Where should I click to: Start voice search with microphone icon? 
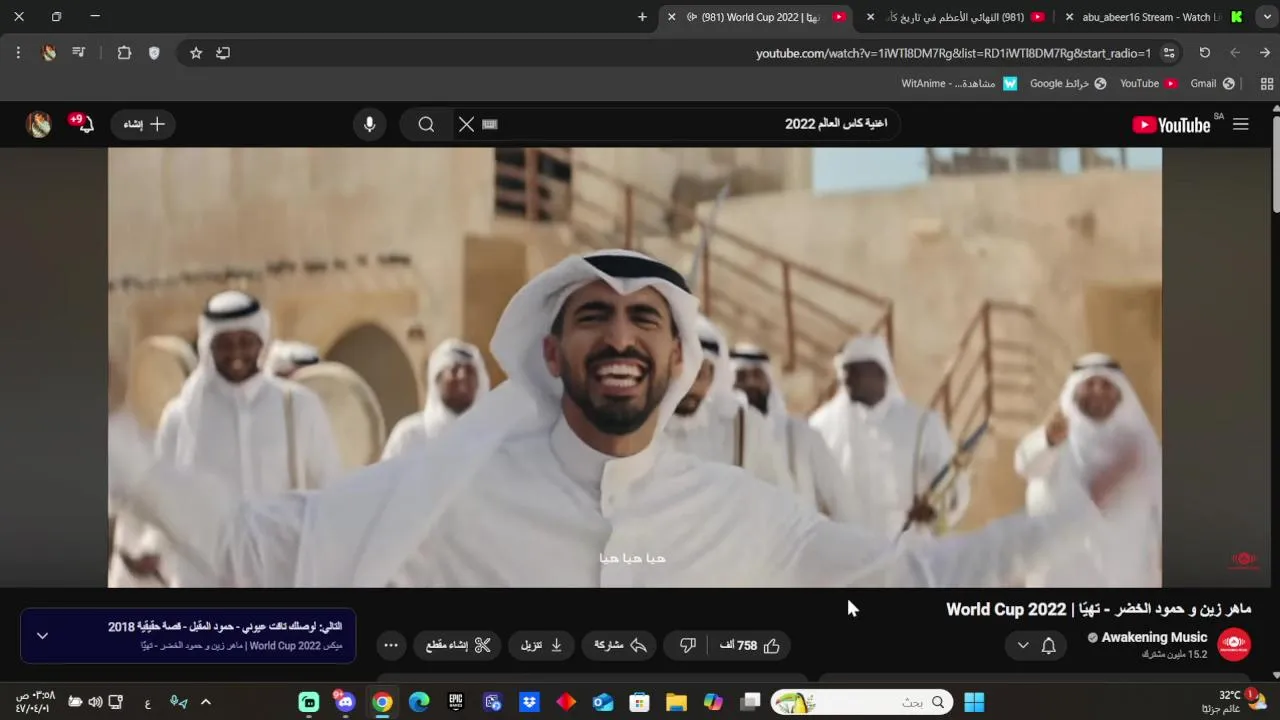(x=370, y=124)
